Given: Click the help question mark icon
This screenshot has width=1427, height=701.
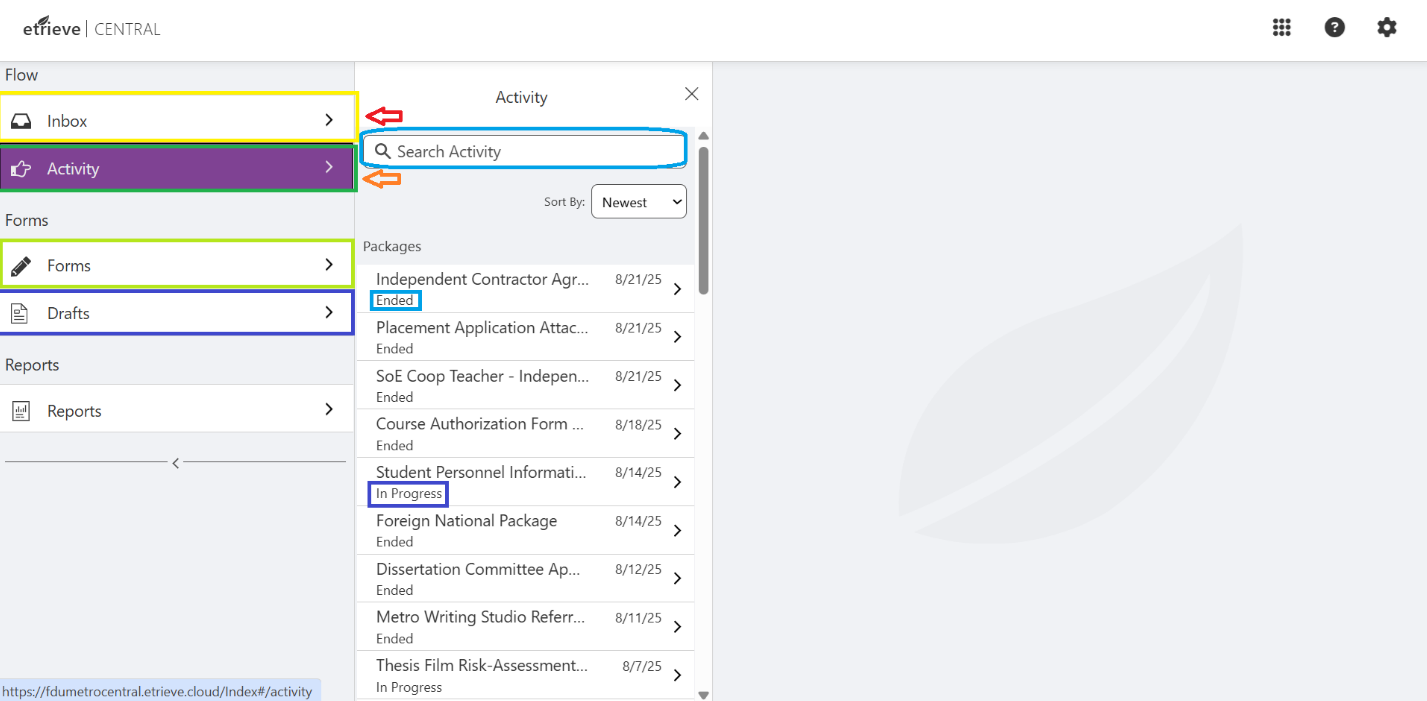Looking at the screenshot, I should coord(1334,28).
